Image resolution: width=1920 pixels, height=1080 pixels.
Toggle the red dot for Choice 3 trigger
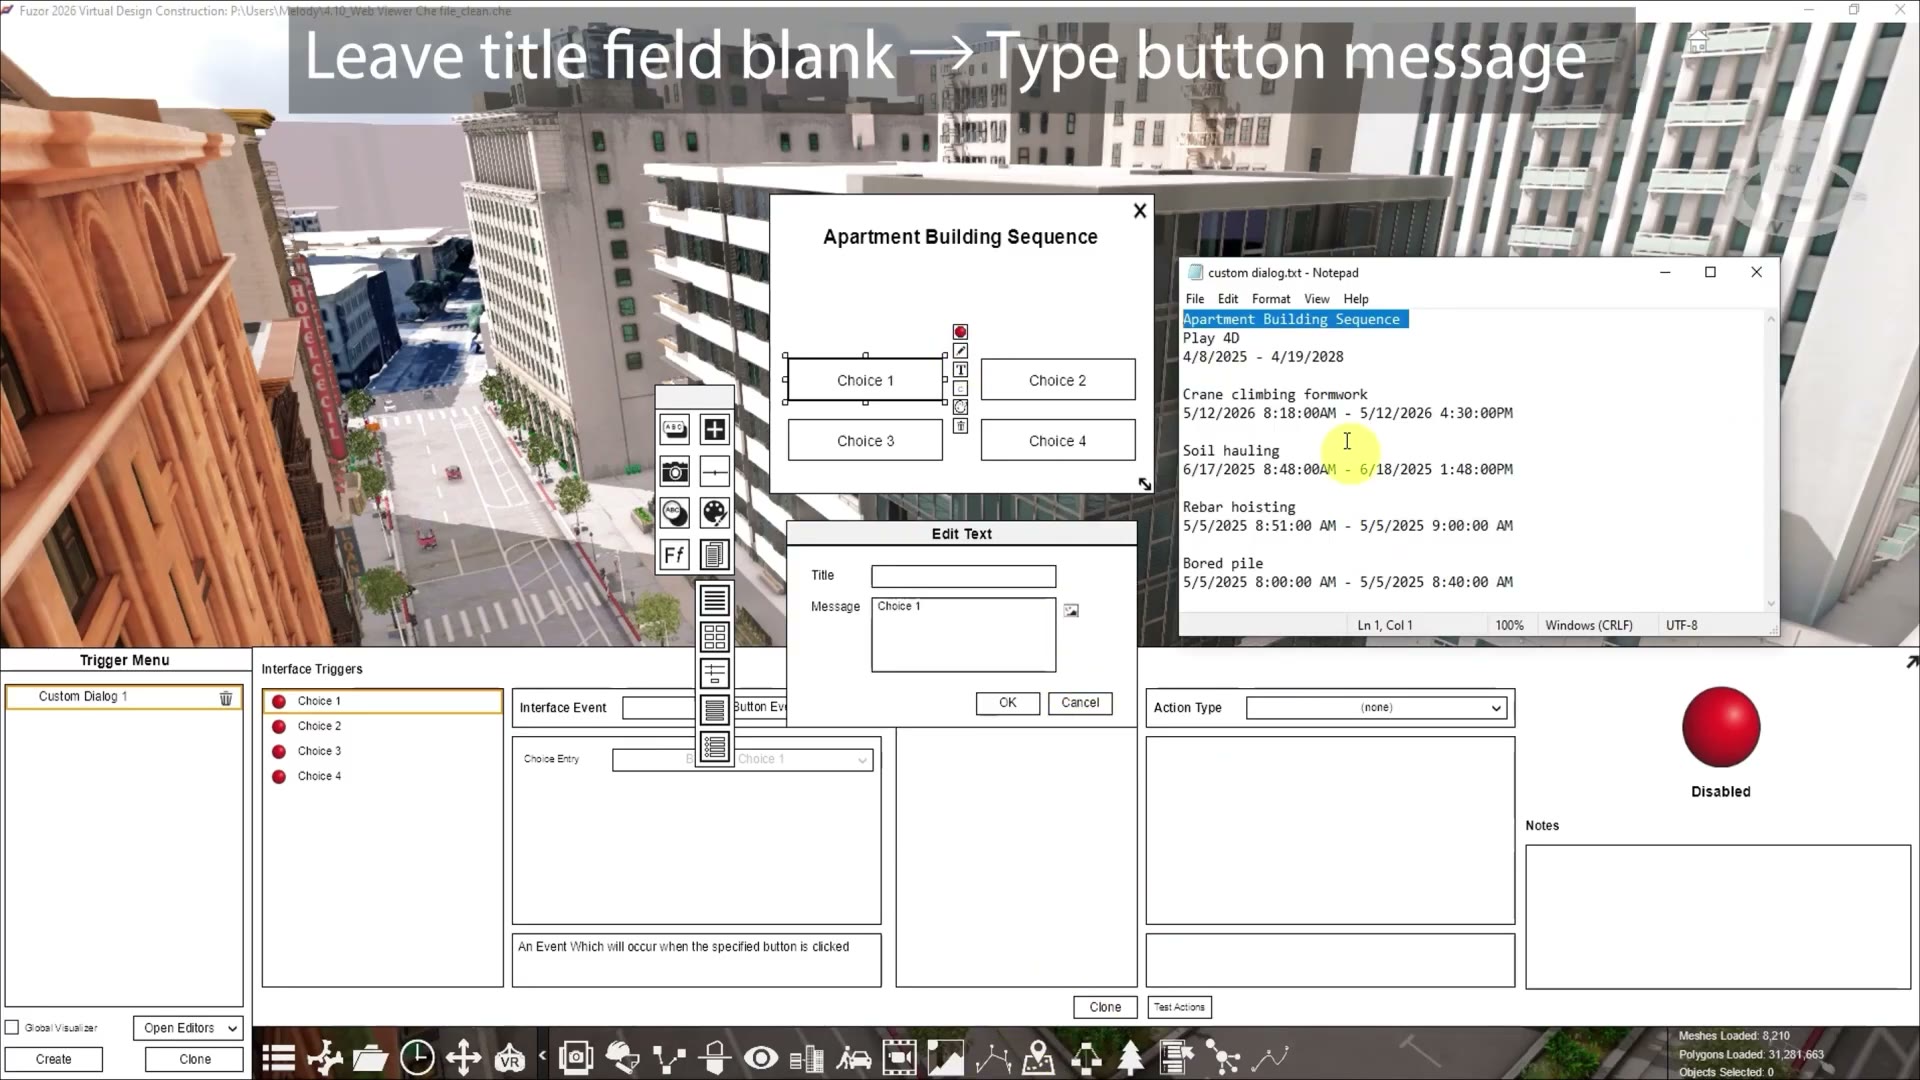[x=279, y=752]
